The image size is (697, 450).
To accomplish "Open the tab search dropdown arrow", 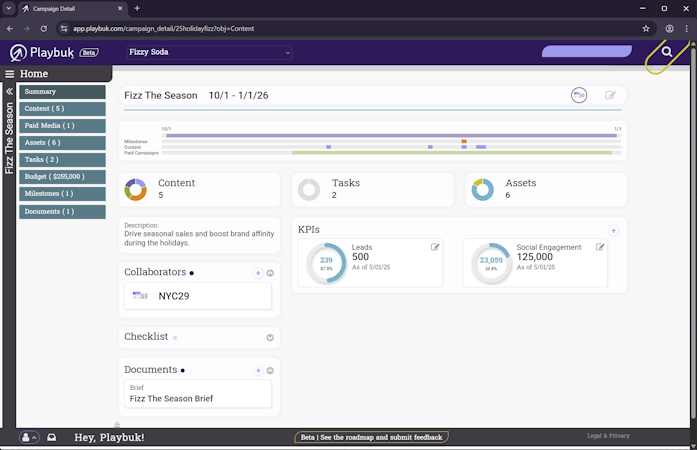I will tap(8, 8).
